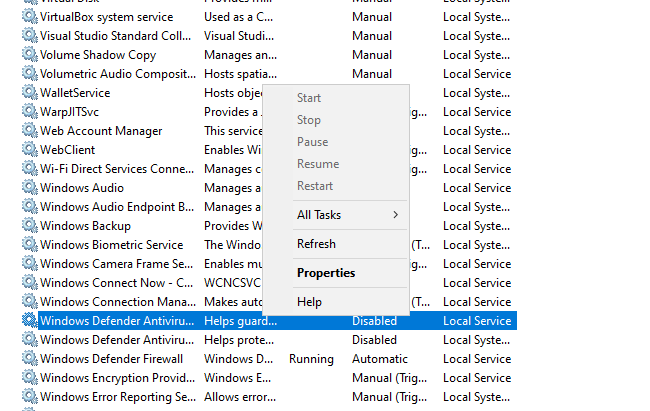
Task: Click the gear icon beside Windows Camera Frame Se...
Action: pyautogui.click(x=29, y=263)
